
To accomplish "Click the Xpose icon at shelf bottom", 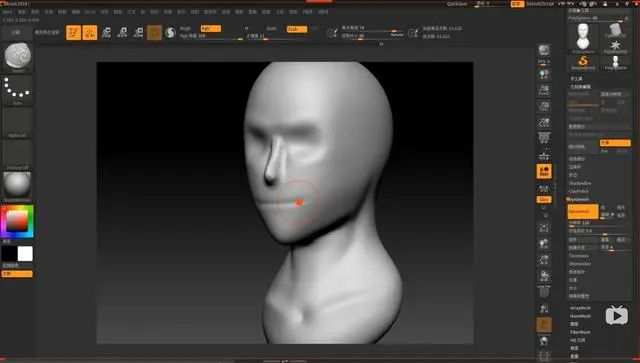I will point(544,355).
